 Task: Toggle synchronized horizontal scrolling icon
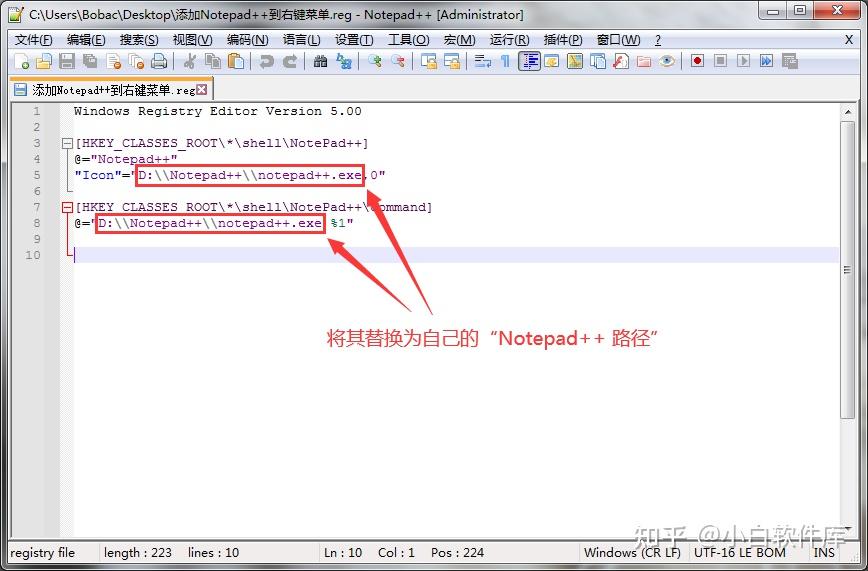coord(452,61)
